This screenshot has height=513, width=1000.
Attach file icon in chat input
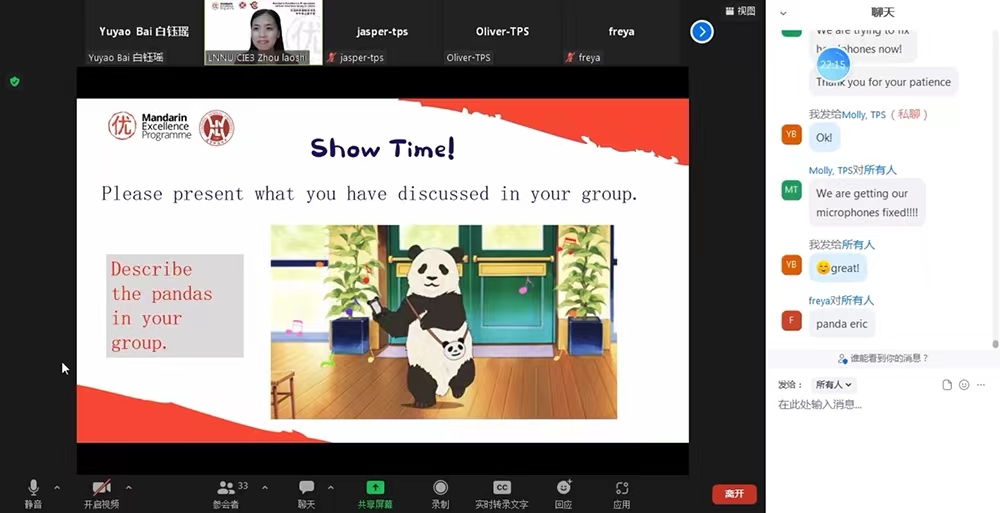pyautogui.click(x=947, y=385)
